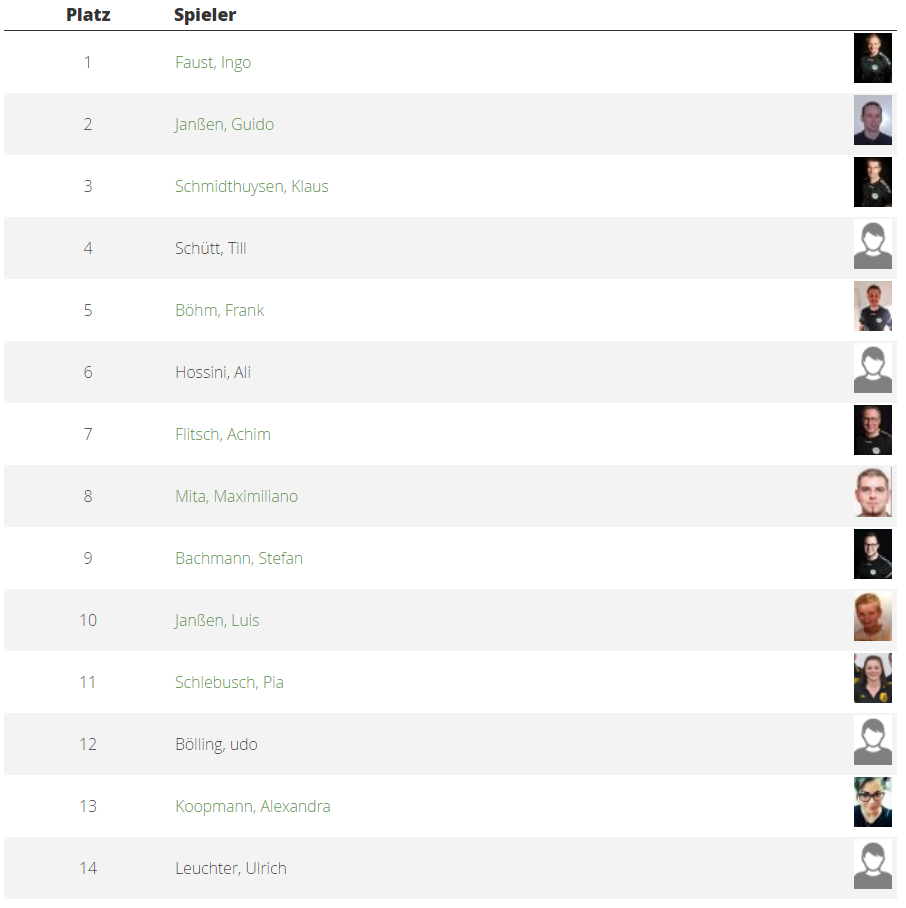Open Guido Janßen's profile picture
This screenshot has width=906, height=908.
click(872, 120)
